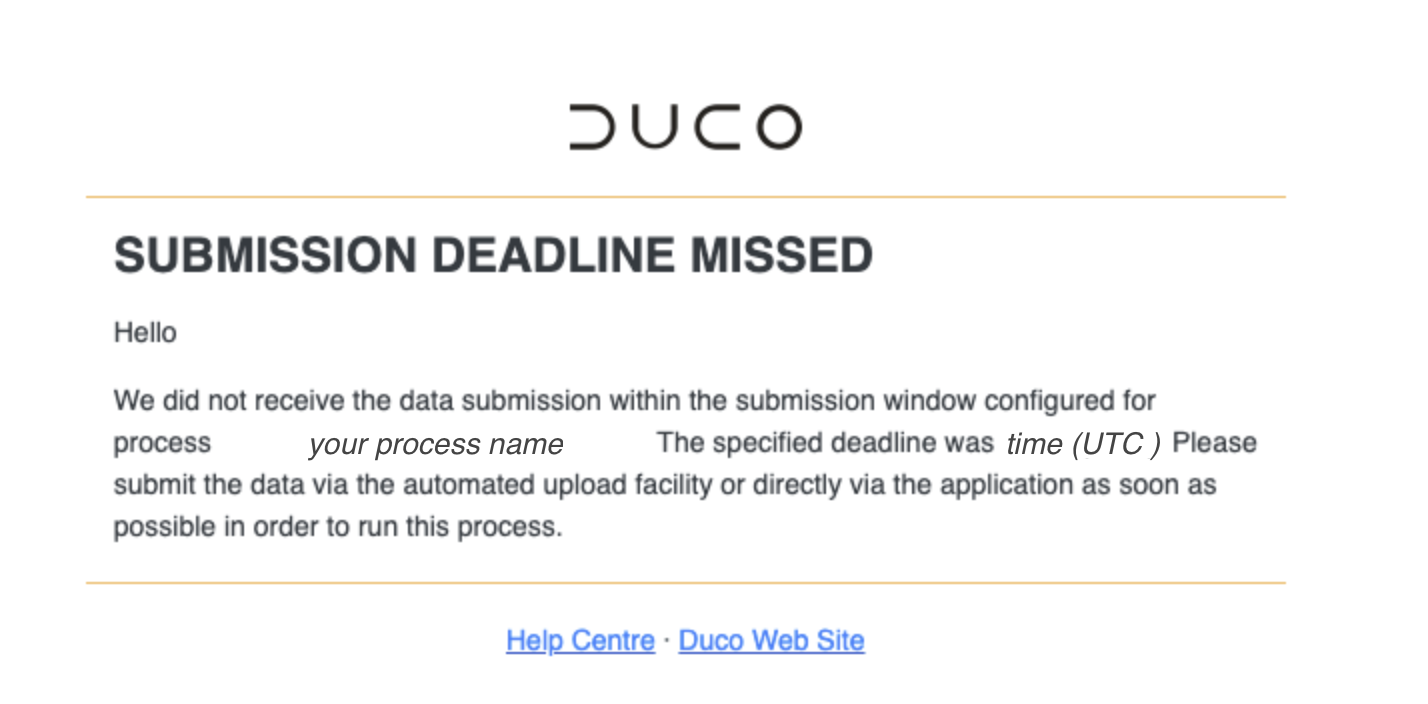The height and width of the screenshot is (704, 1428).
Task: Select the 'time (UTC )' placeholder
Action: coord(1083,443)
